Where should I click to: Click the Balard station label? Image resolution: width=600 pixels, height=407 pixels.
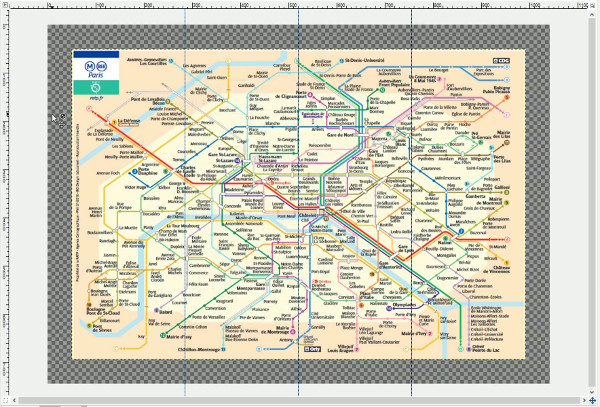(166, 312)
